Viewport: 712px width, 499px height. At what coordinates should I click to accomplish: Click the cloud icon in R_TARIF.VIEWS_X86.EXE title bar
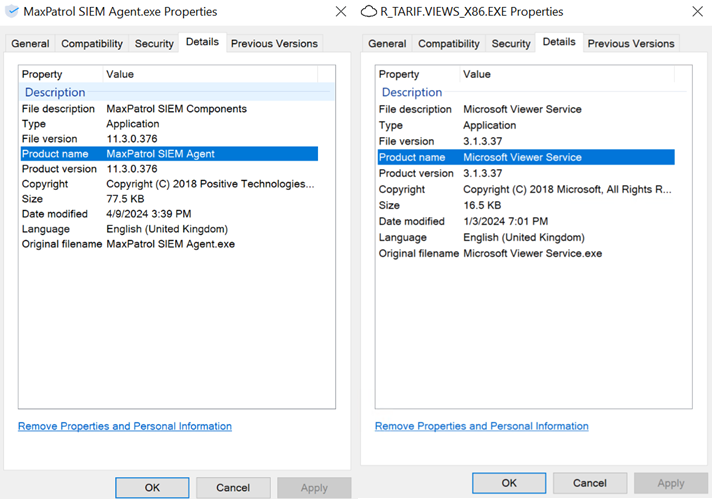368,11
